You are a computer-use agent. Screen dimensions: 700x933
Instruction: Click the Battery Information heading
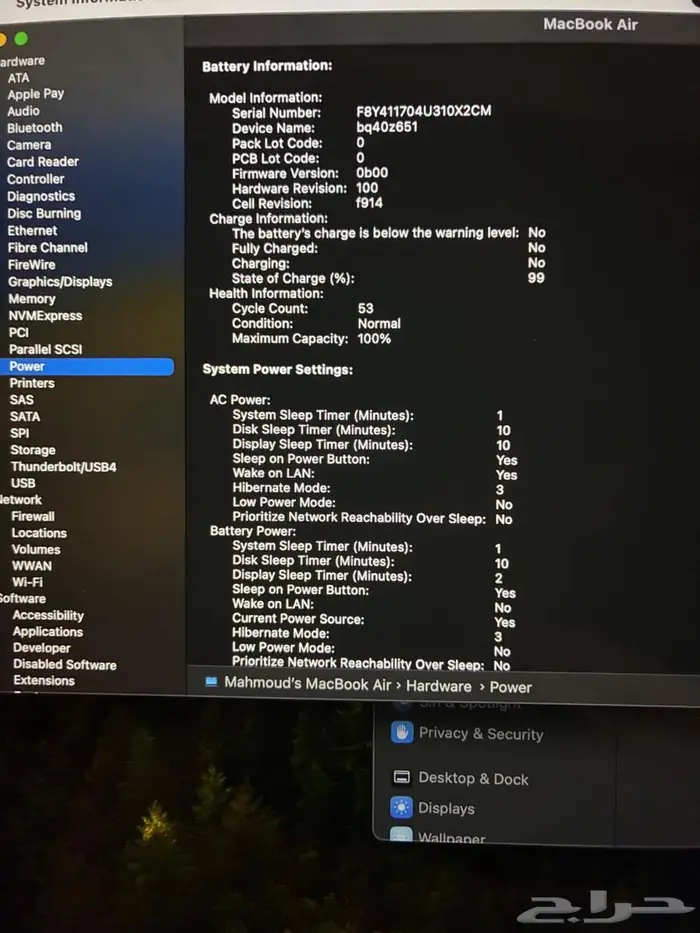[x=267, y=66]
